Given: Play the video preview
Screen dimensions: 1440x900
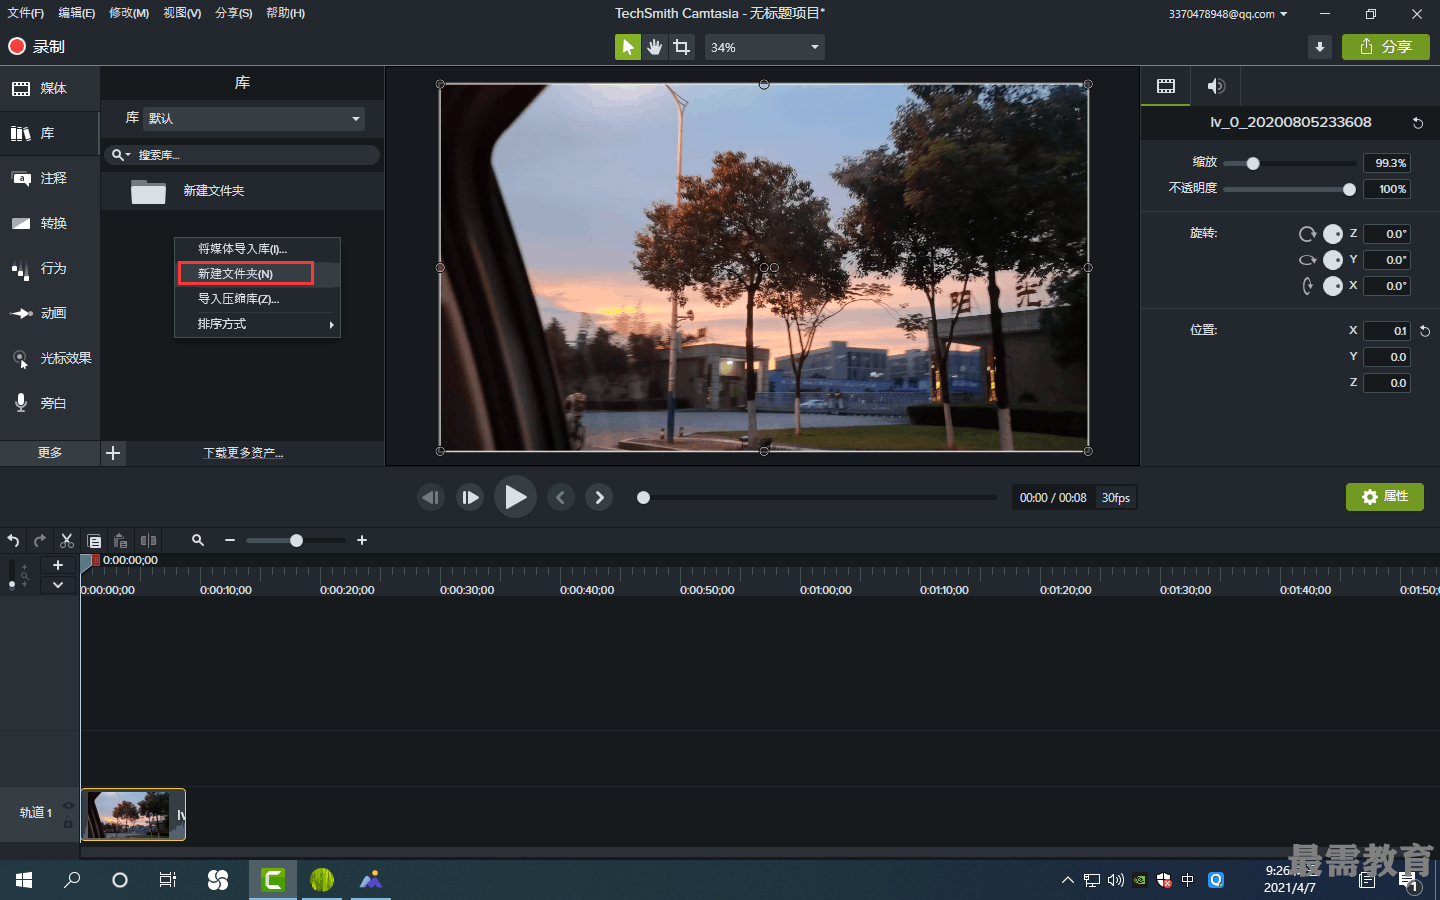Looking at the screenshot, I should pyautogui.click(x=515, y=497).
